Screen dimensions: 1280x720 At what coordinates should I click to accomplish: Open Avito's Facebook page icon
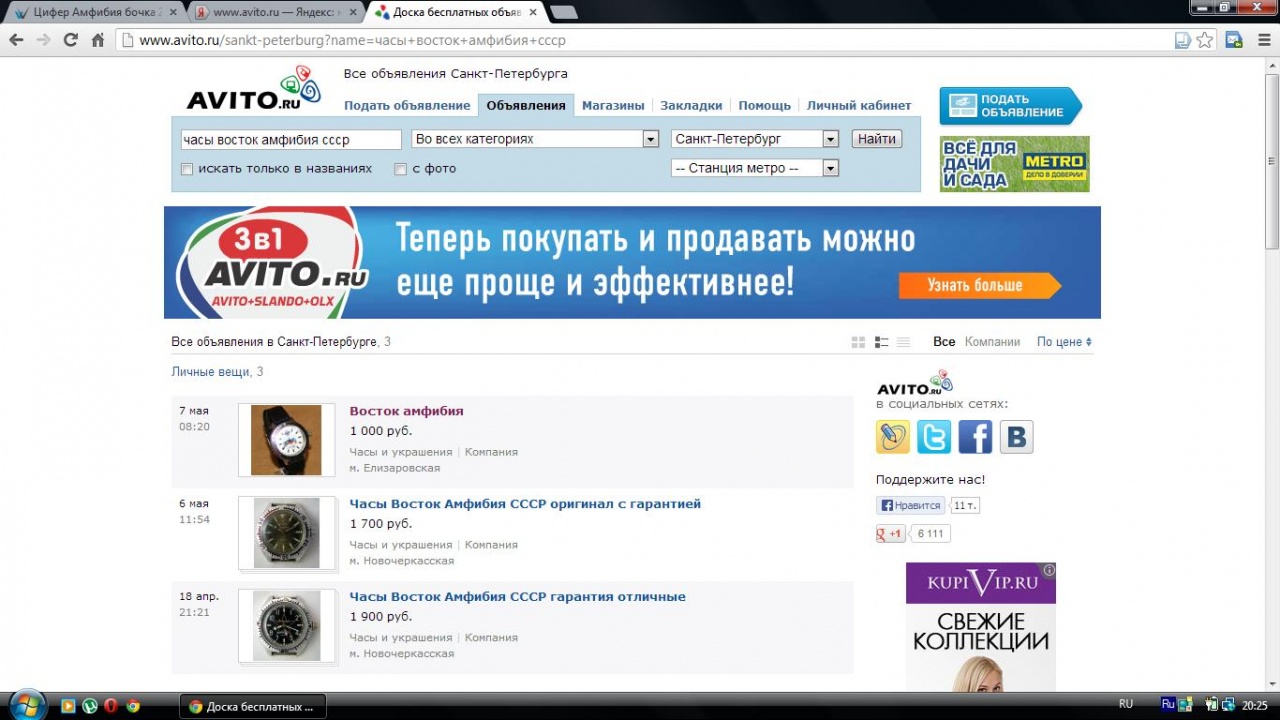click(975, 437)
